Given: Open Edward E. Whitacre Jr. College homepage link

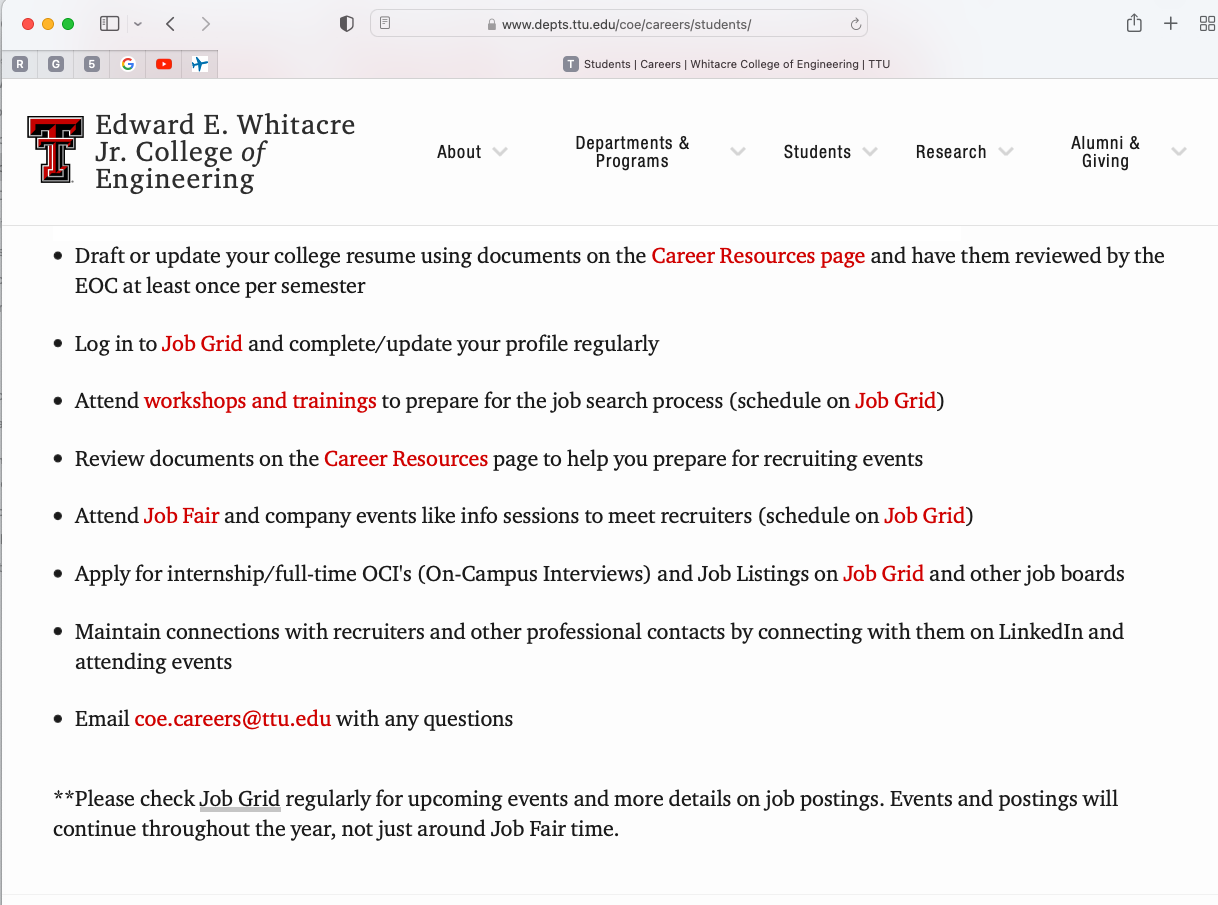Looking at the screenshot, I should [x=225, y=152].
